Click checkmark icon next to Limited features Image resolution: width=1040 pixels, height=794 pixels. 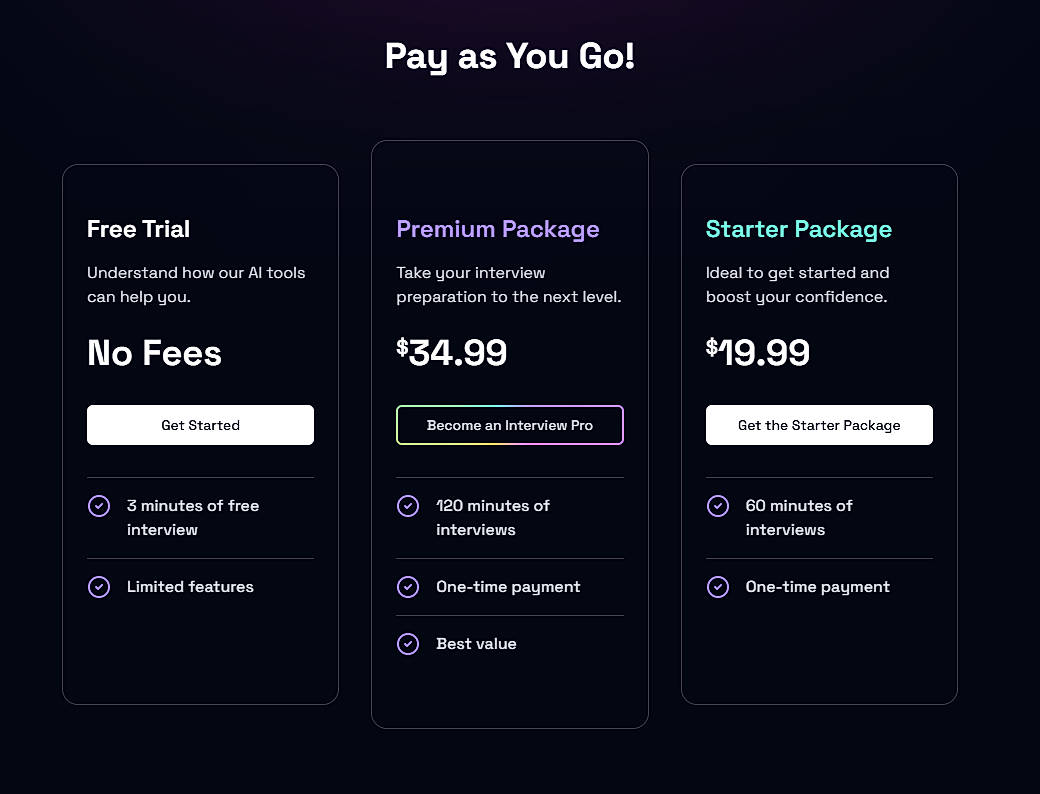(99, 587)
